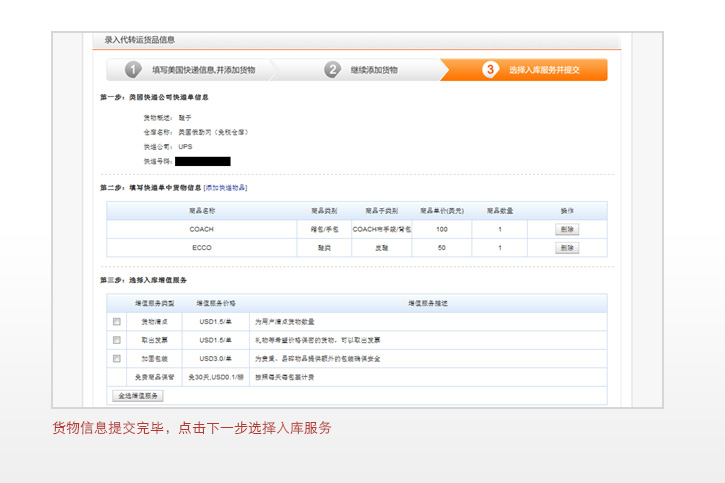725x483 pixels.
Task: Tick the 取出发票 service checkbox
Action: click(x=117, y=340)
